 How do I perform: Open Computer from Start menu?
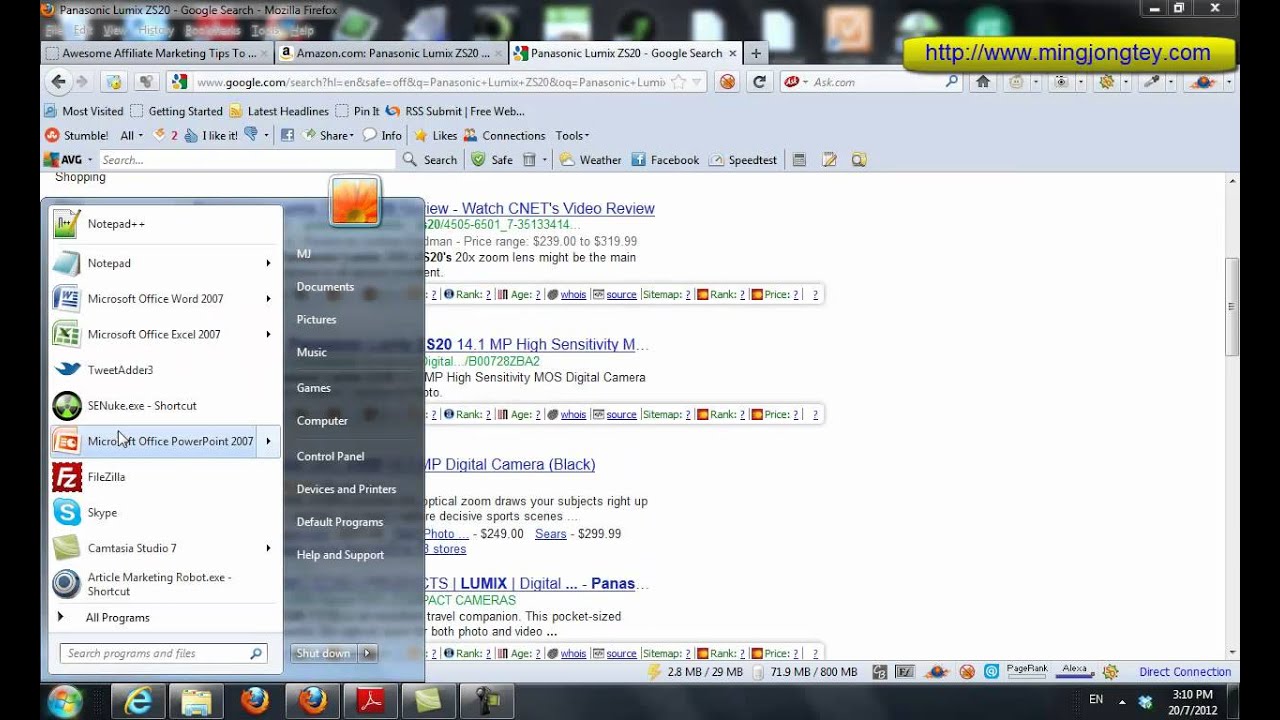point(322,421)
